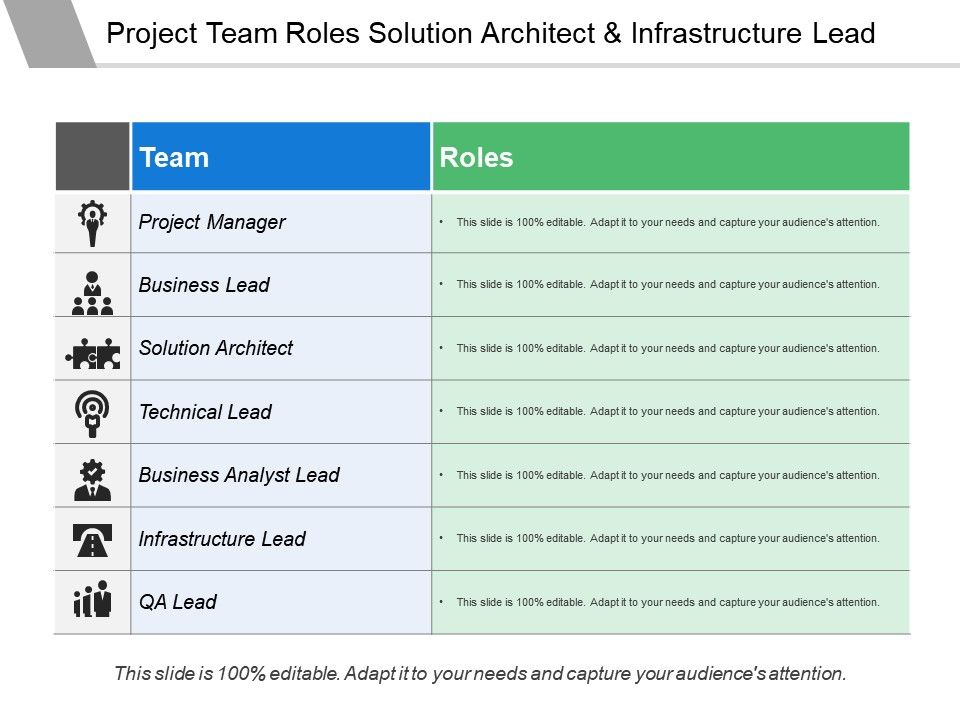Select the italic footer caption text
The width and height of the screenshot is (960, 720).
480,674
